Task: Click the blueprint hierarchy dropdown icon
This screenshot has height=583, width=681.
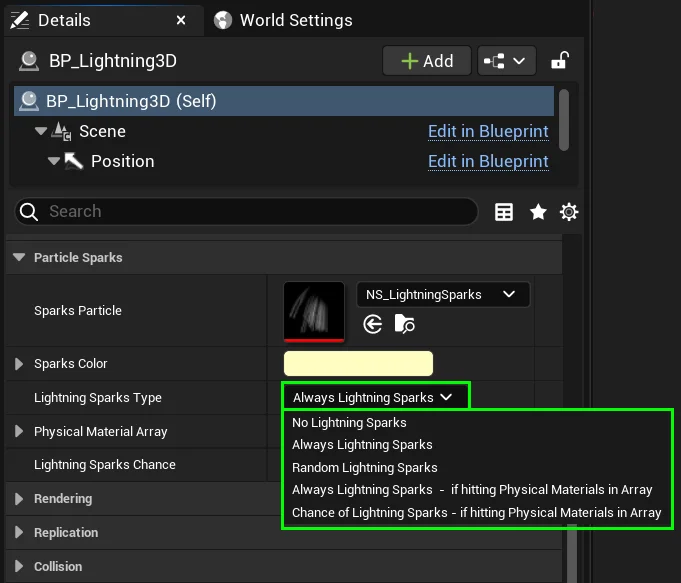Action: (x=506, y=61)
